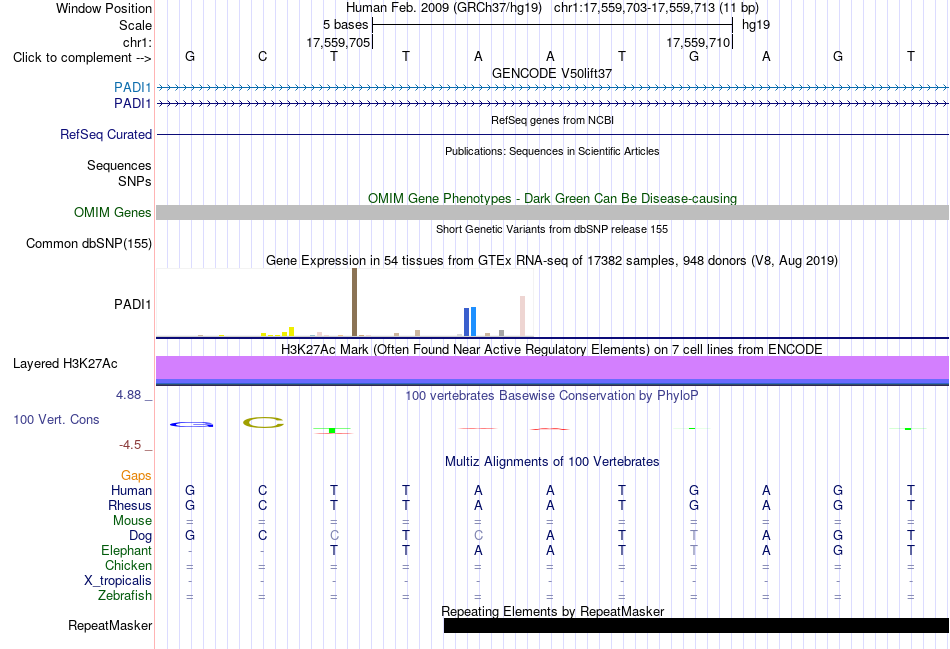Click the hg19 label beside scale bar
950x649 pixels.
tap(756, 25)
